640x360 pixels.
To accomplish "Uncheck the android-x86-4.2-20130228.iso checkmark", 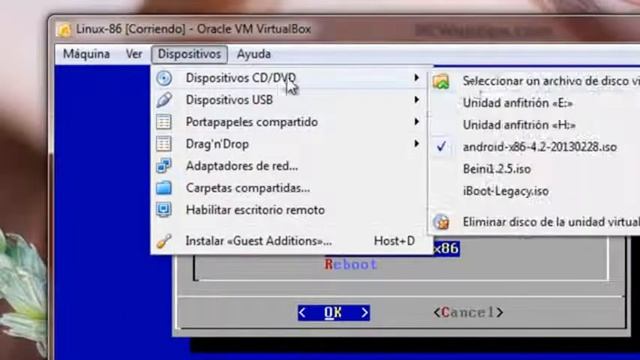I will coord(441,147).
